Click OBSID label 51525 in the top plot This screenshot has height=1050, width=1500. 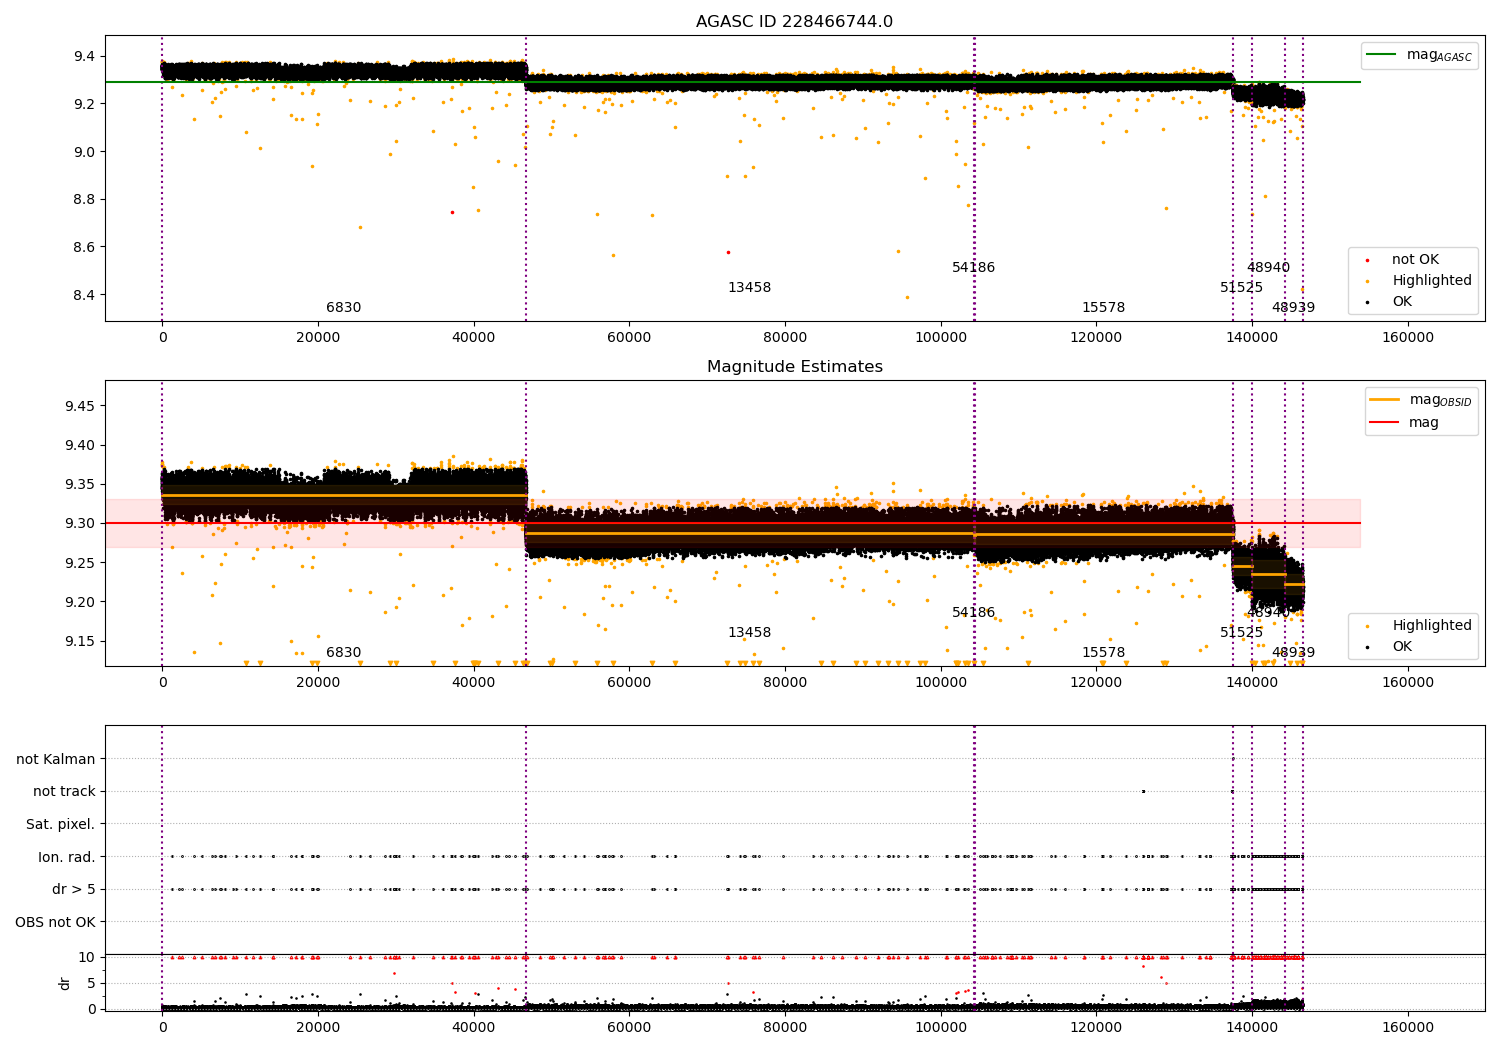tap(1241, 288)
